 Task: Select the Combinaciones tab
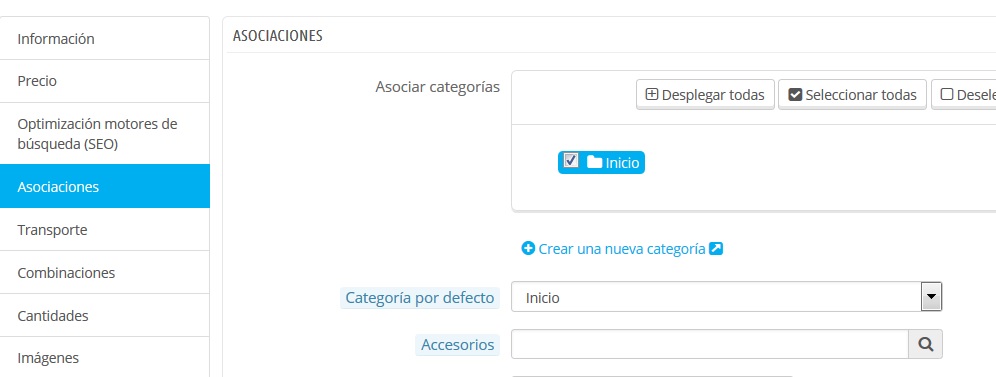105,273
